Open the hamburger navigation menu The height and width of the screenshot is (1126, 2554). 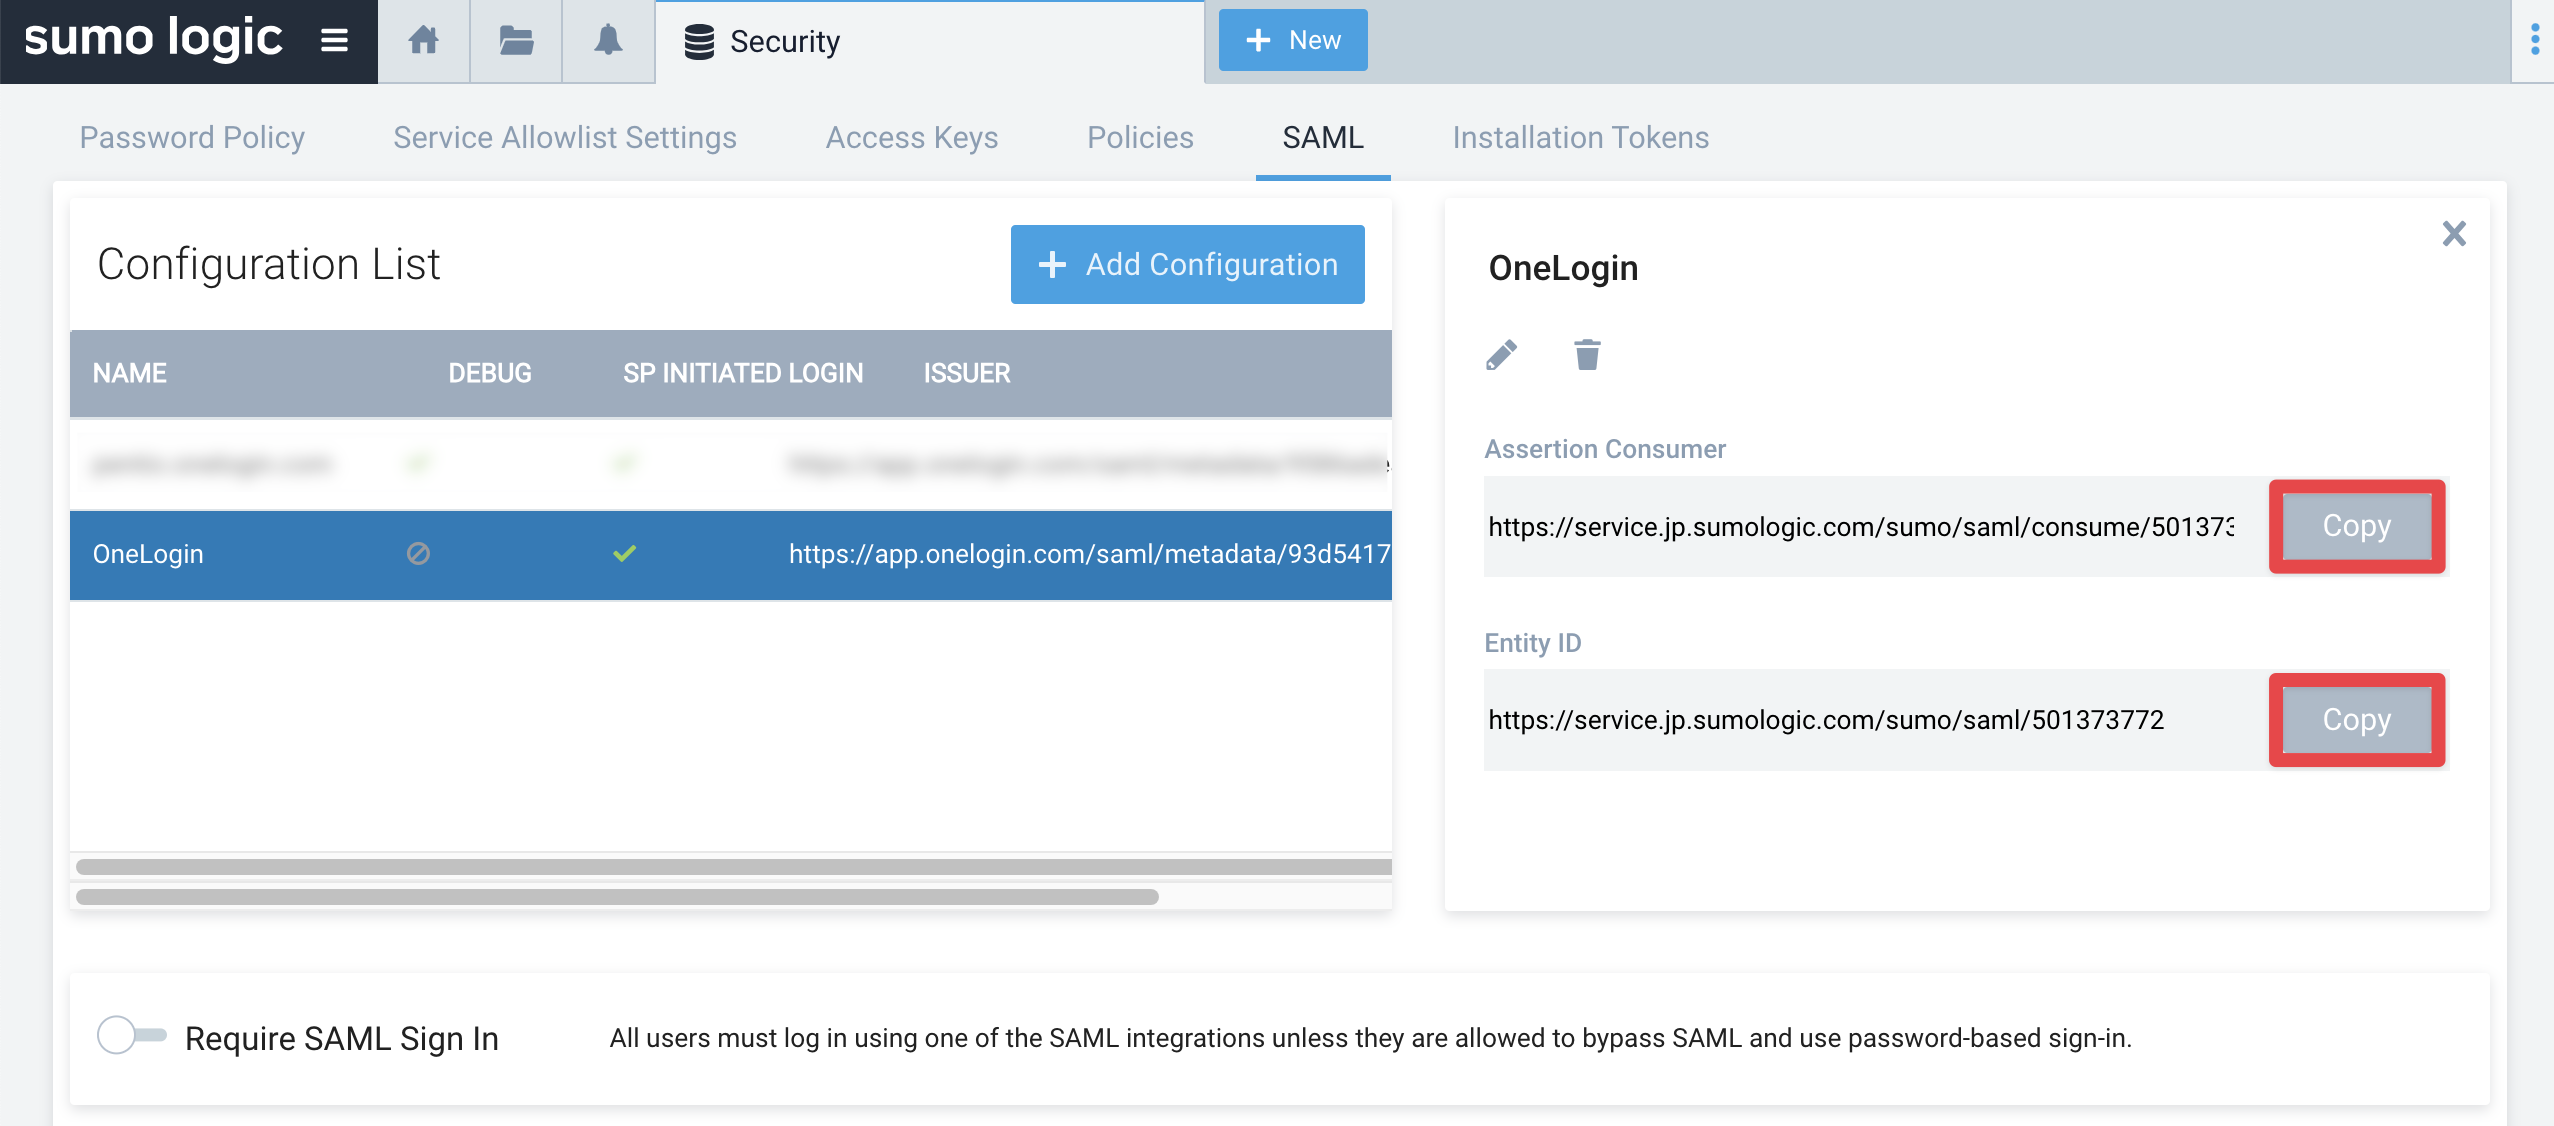pos(334,41)
